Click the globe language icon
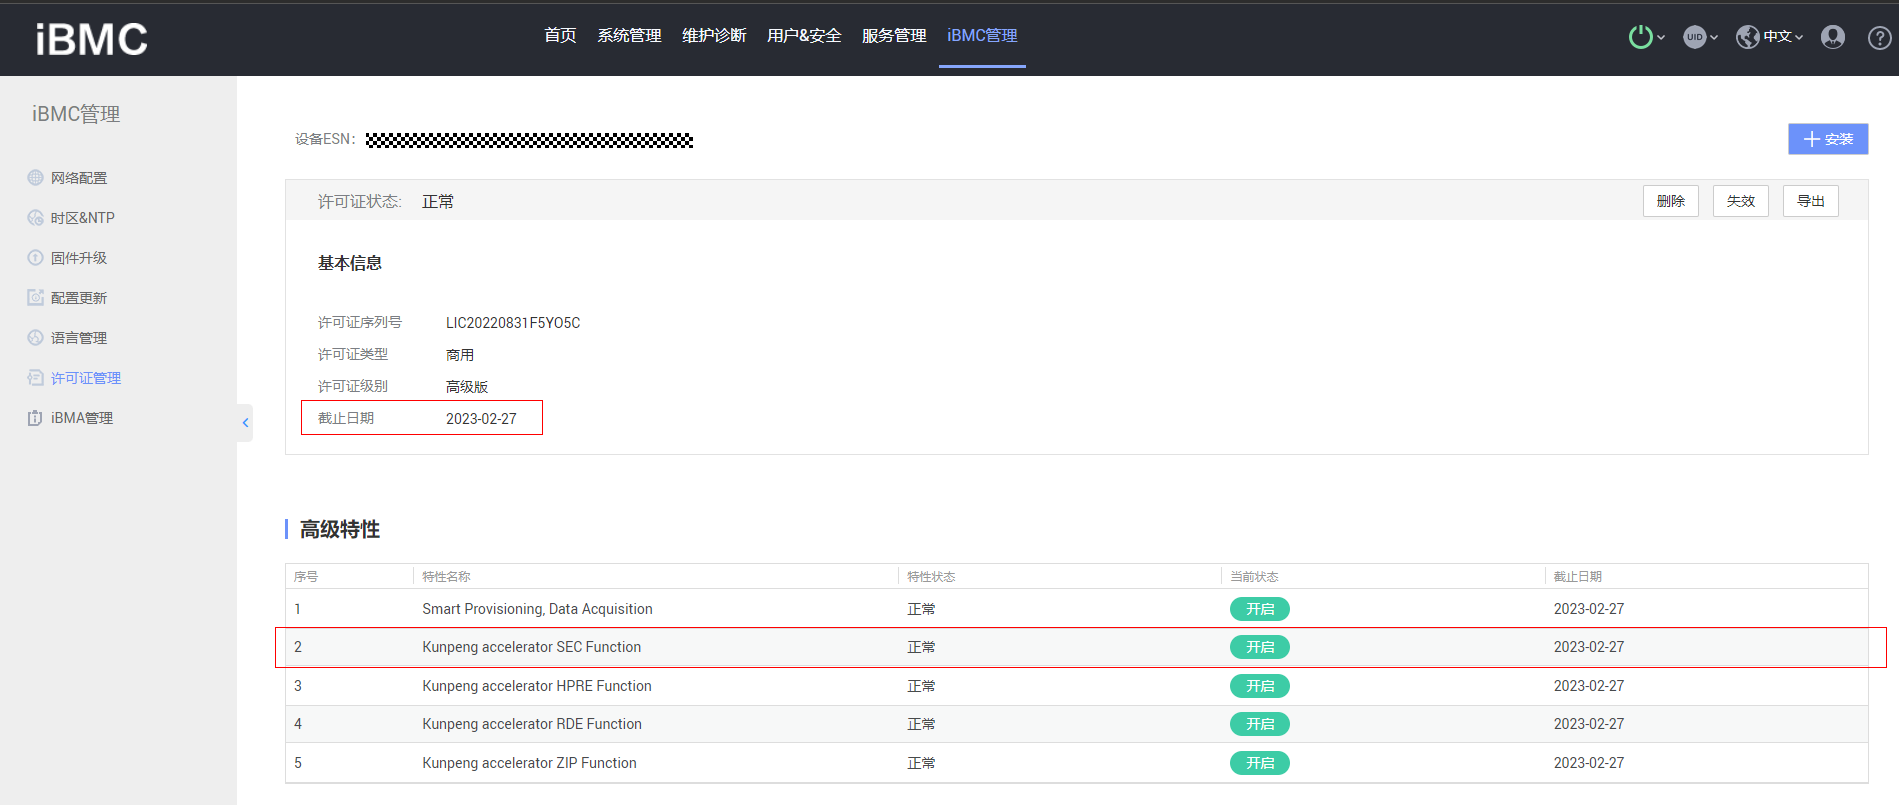Screen dimensions: 1899x805 pyautogui.click(x=1747, y=37)
